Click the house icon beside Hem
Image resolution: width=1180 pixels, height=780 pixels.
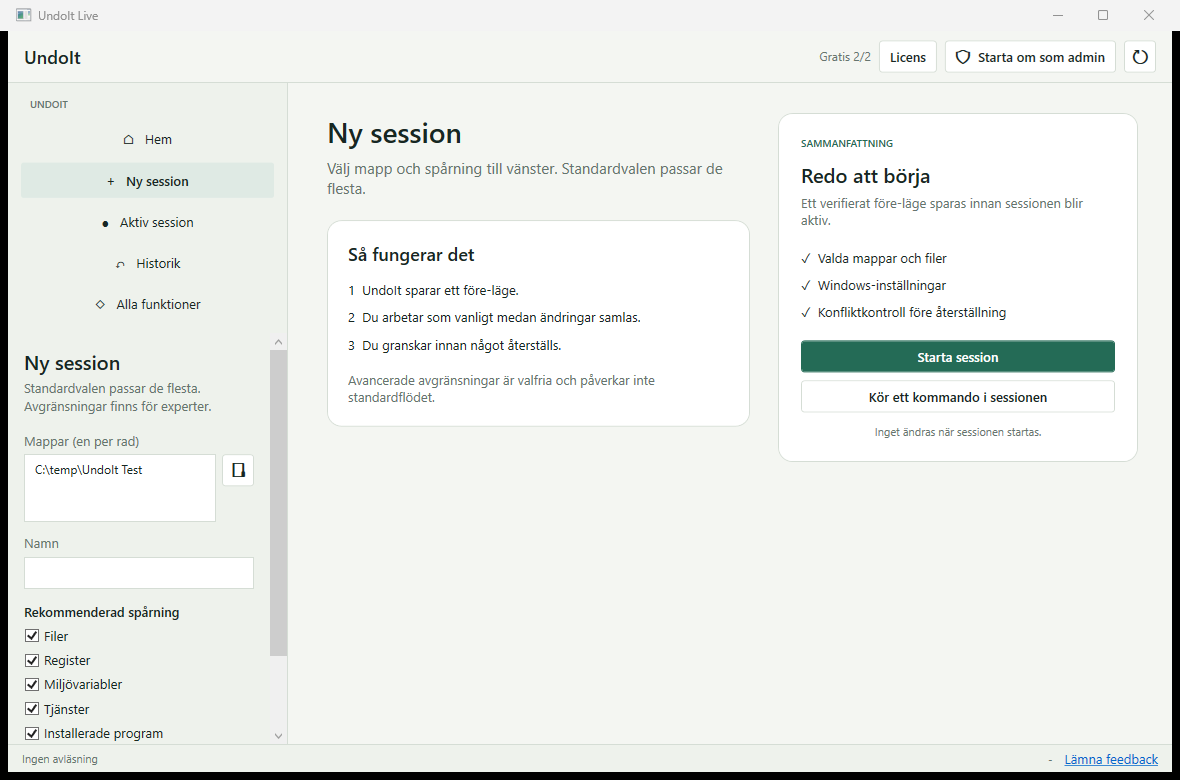(129, 139)
